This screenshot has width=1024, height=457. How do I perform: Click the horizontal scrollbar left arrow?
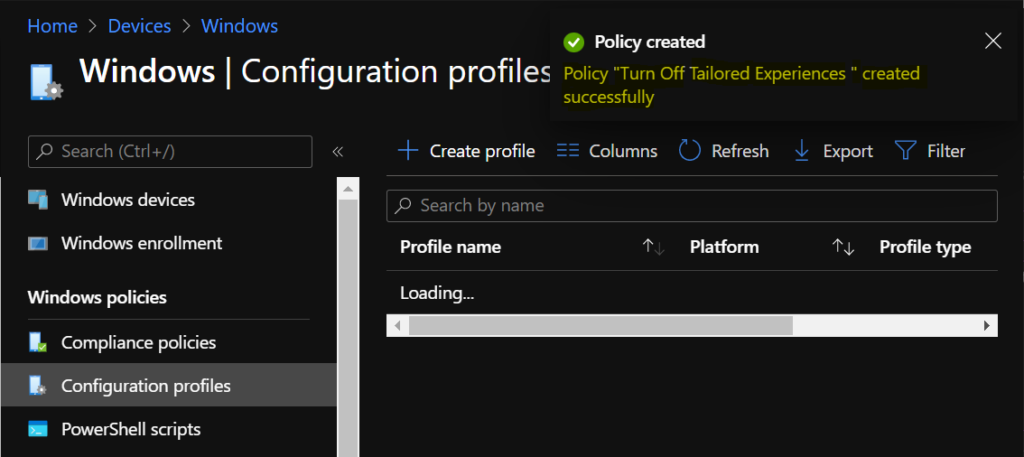398,325
